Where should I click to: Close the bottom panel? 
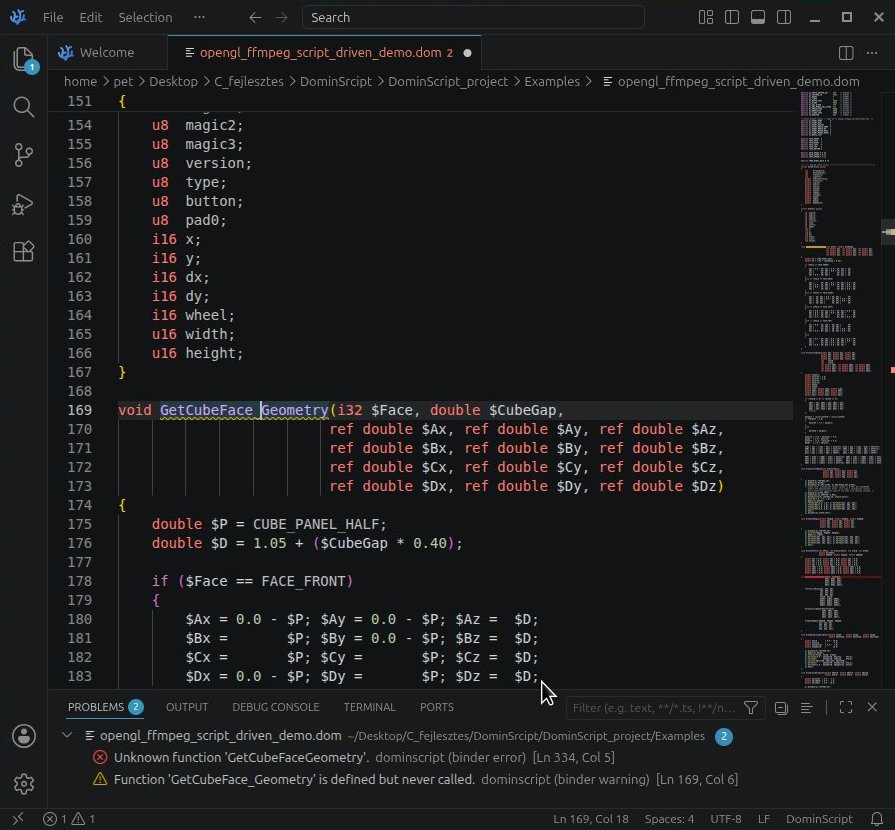872,707
